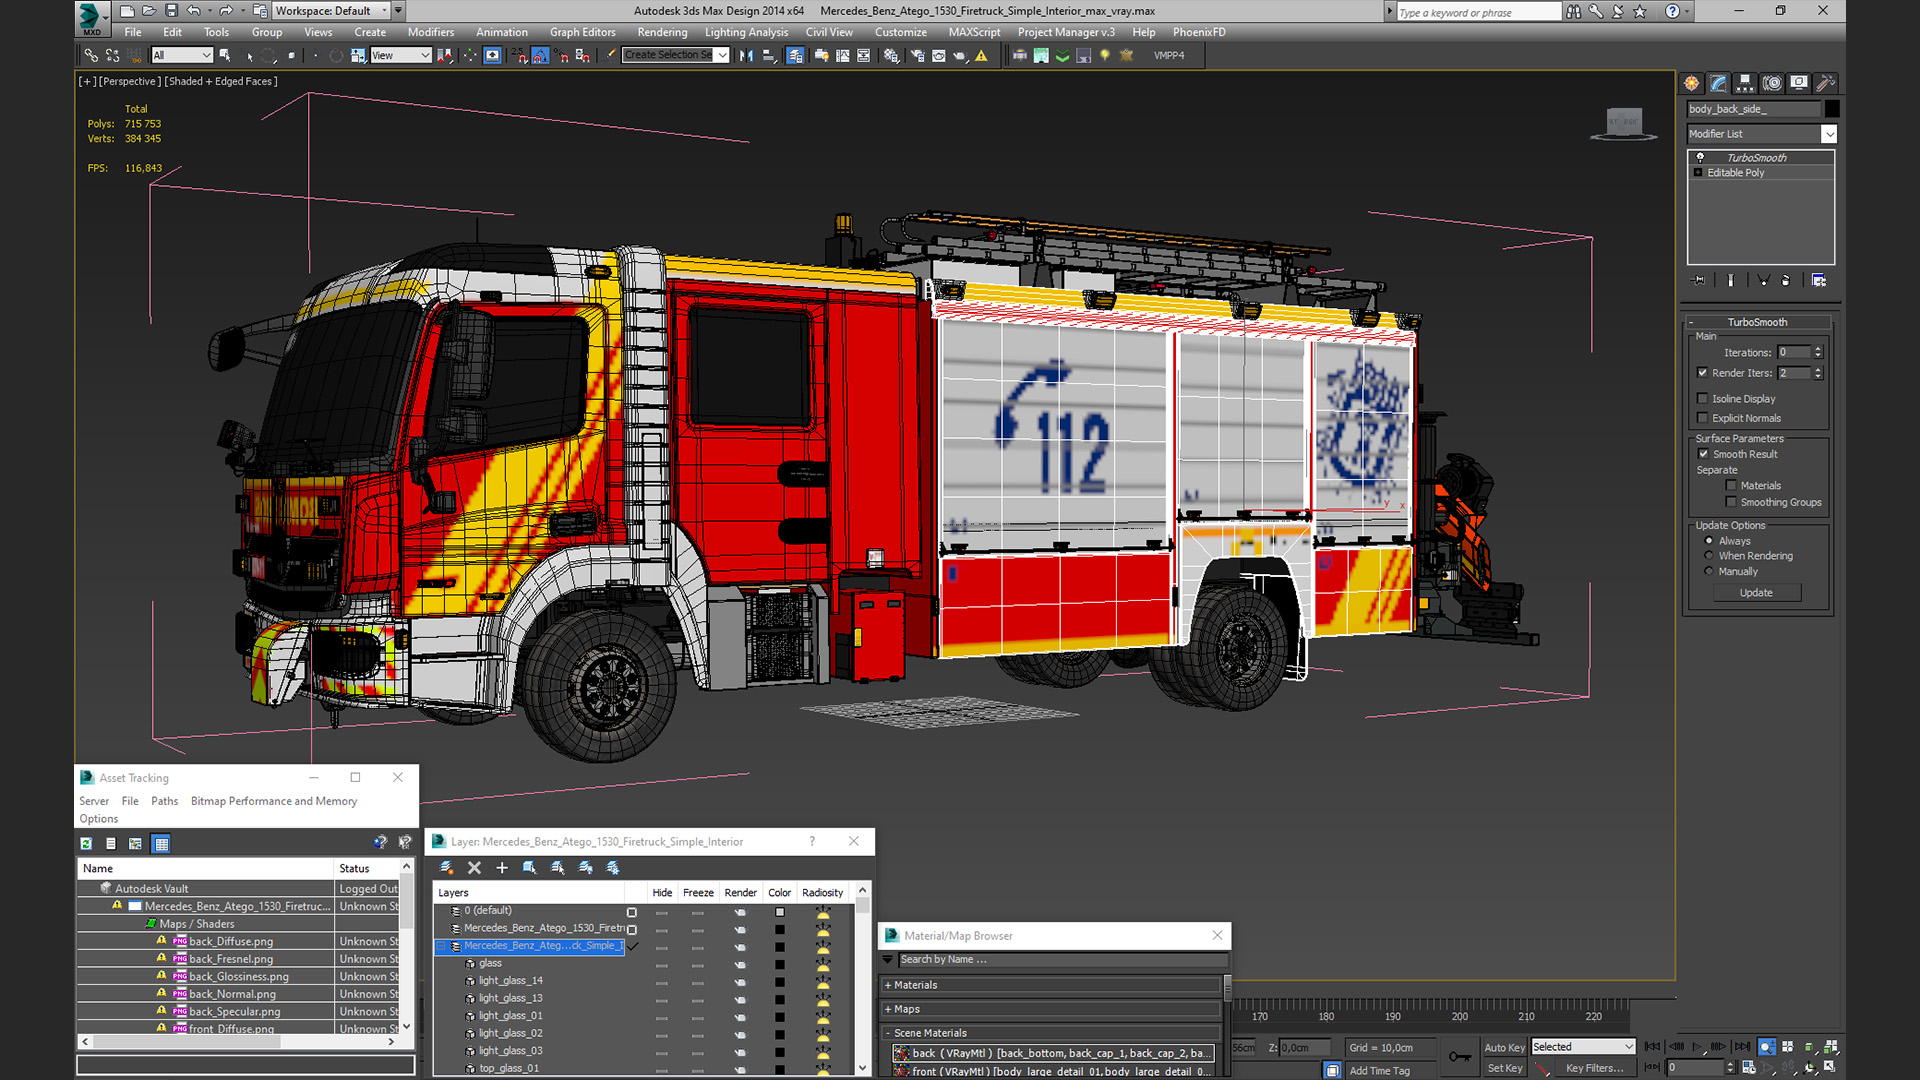Open the Modifiers menu
This screenshot has height=1080, width=1920.
click(430, 32)
